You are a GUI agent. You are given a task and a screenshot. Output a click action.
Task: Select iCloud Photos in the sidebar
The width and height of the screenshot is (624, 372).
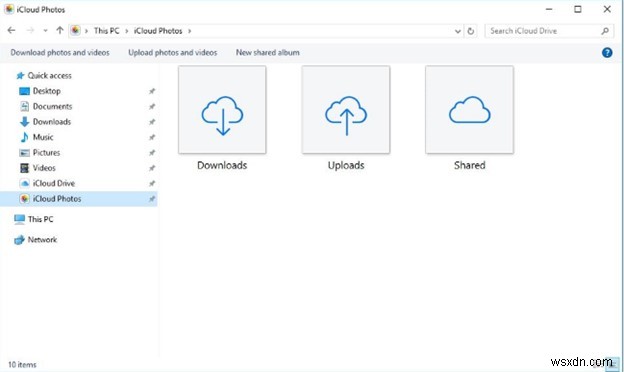pos(78,199)
